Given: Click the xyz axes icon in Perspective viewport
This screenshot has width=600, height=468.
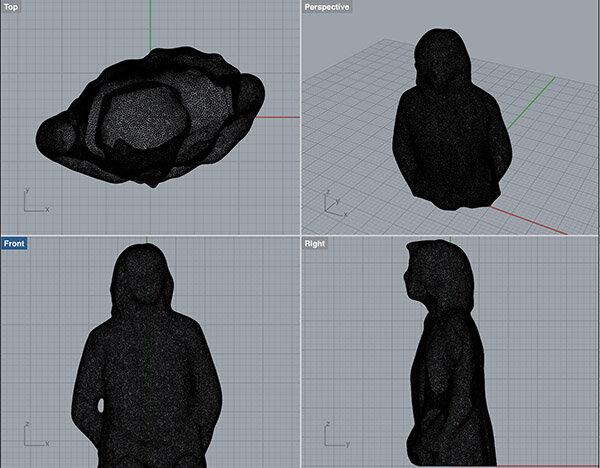Looking at the screenshot, I should pyautogui.click(x=336, y=204).
